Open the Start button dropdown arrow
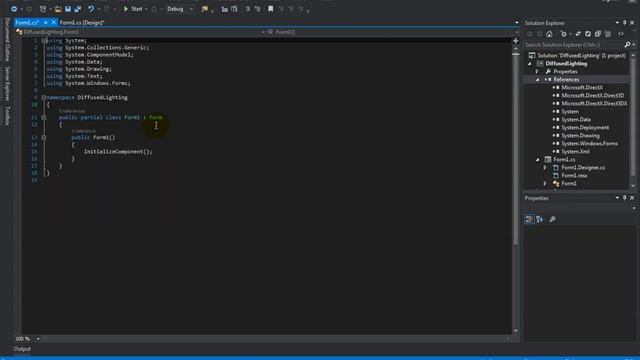Viewport: 640px width, 360px height. point(146,9)
